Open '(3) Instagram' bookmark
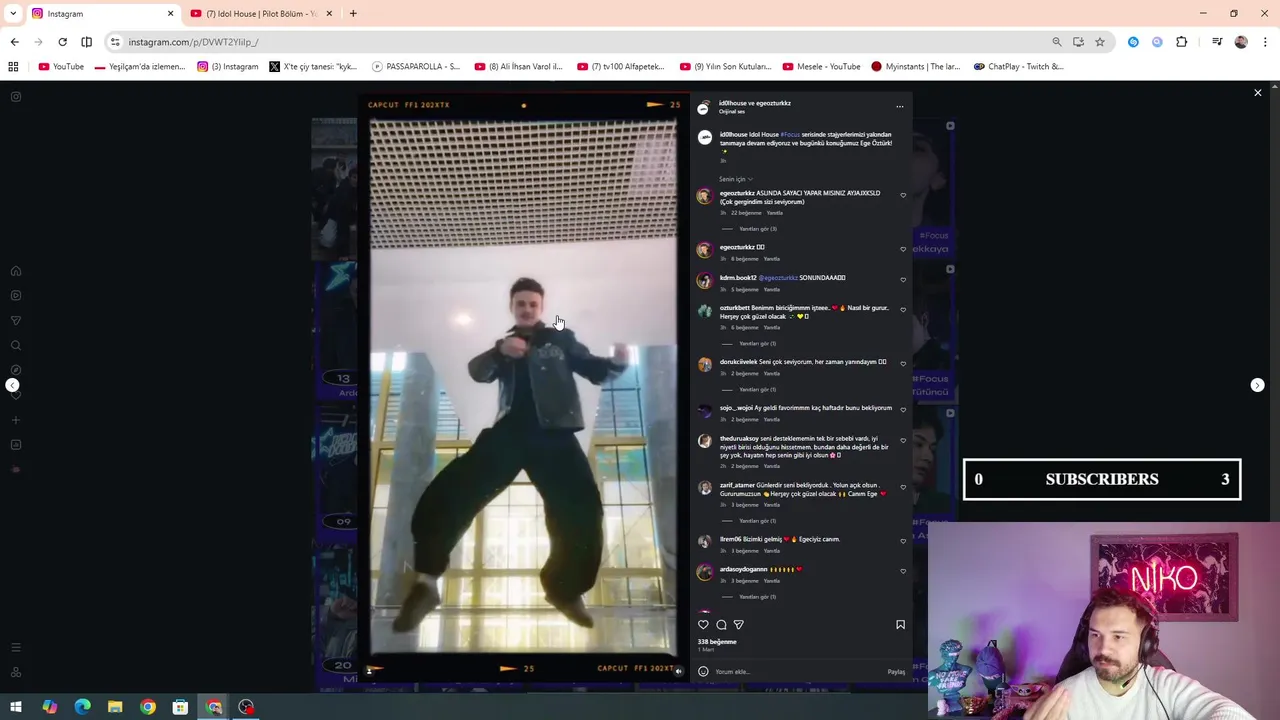This screenshot has height=720, width=1280. point(228,67)
